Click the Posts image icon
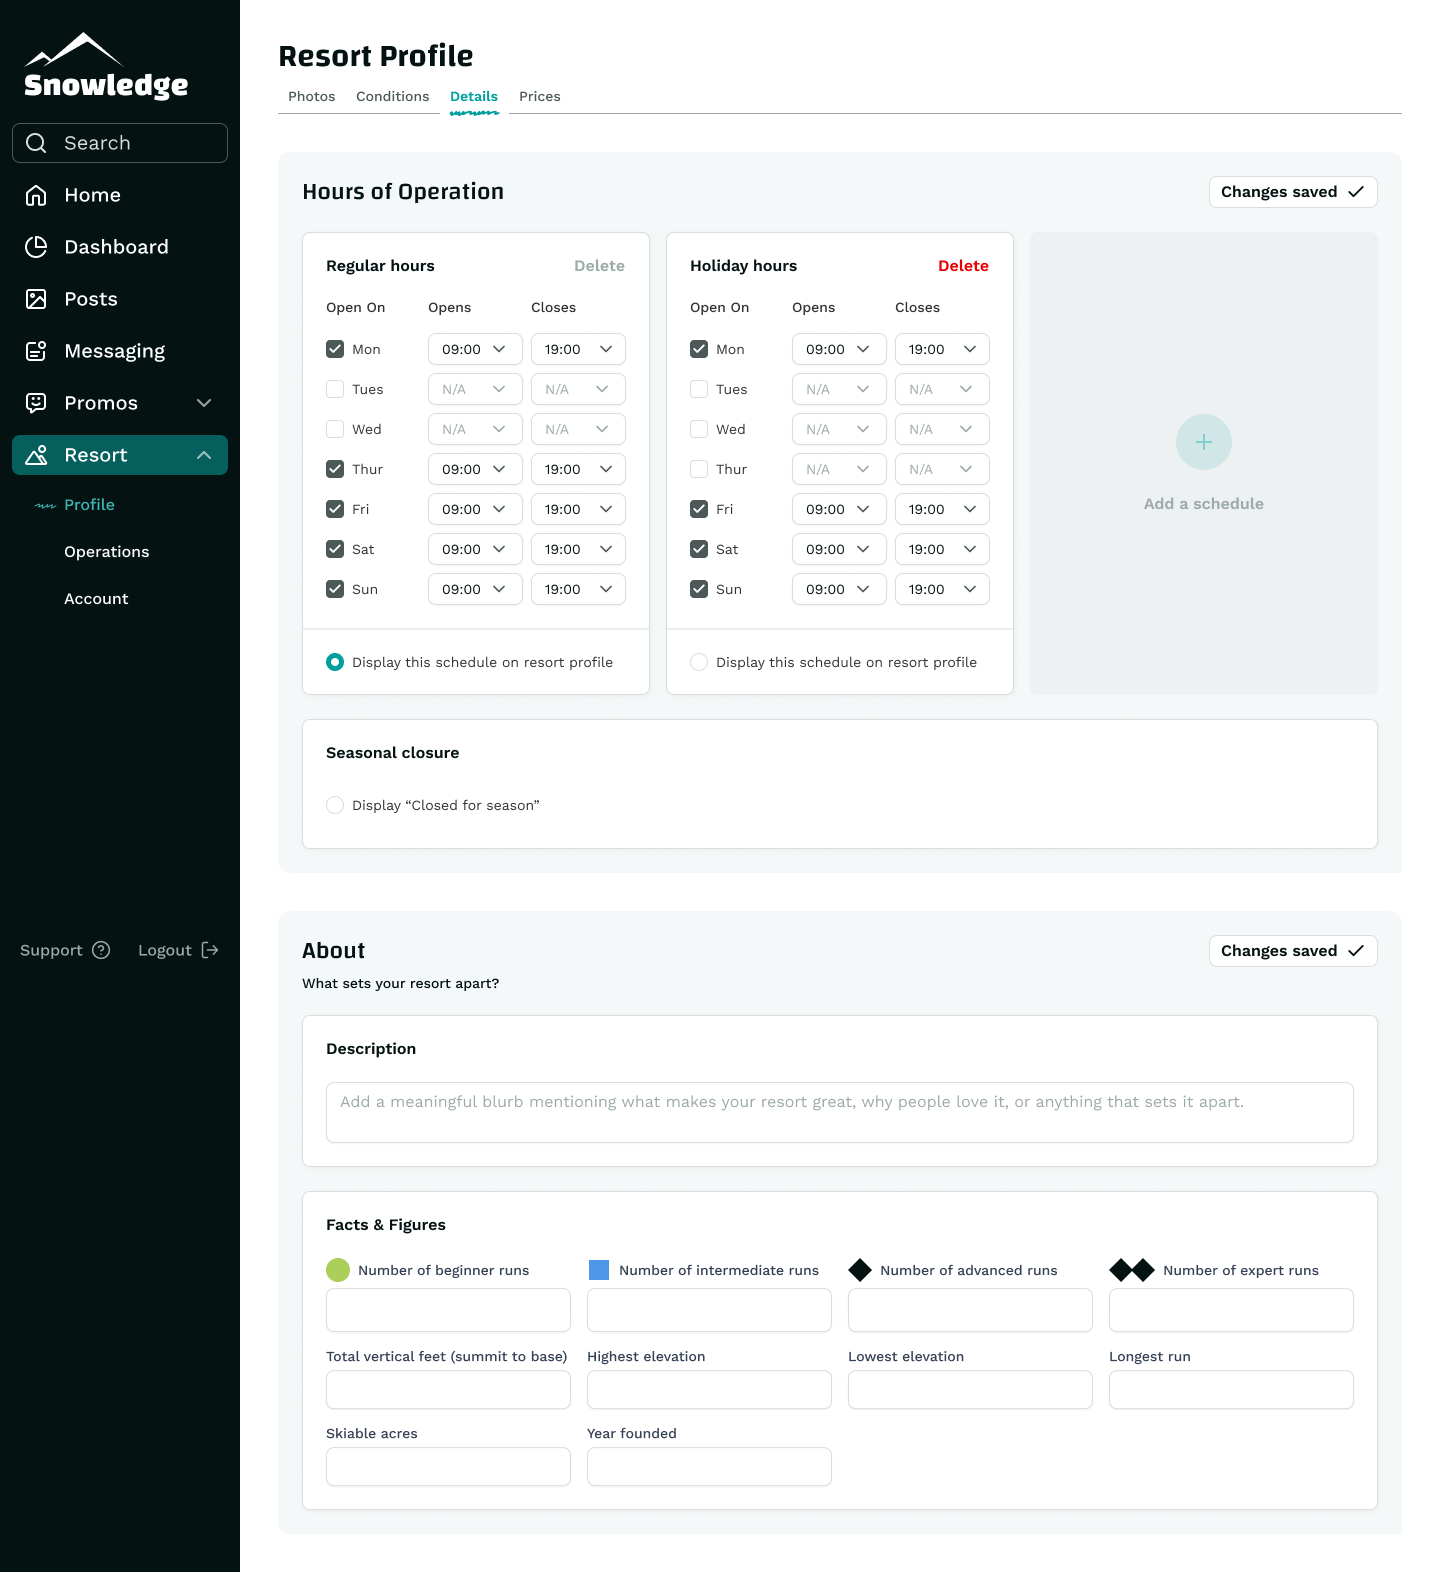 coord(36,299)
